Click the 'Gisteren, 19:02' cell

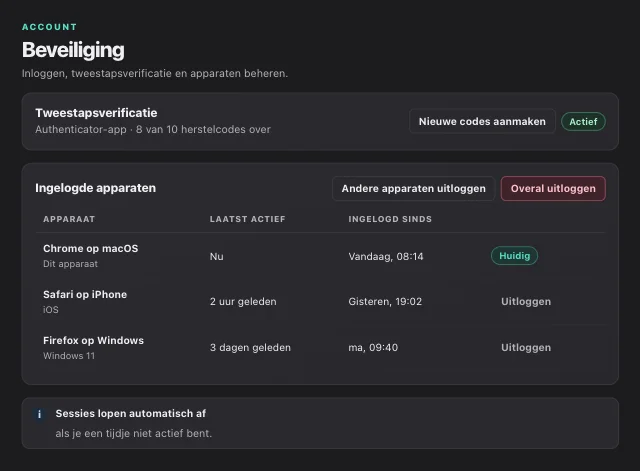(x=385, y=302)
